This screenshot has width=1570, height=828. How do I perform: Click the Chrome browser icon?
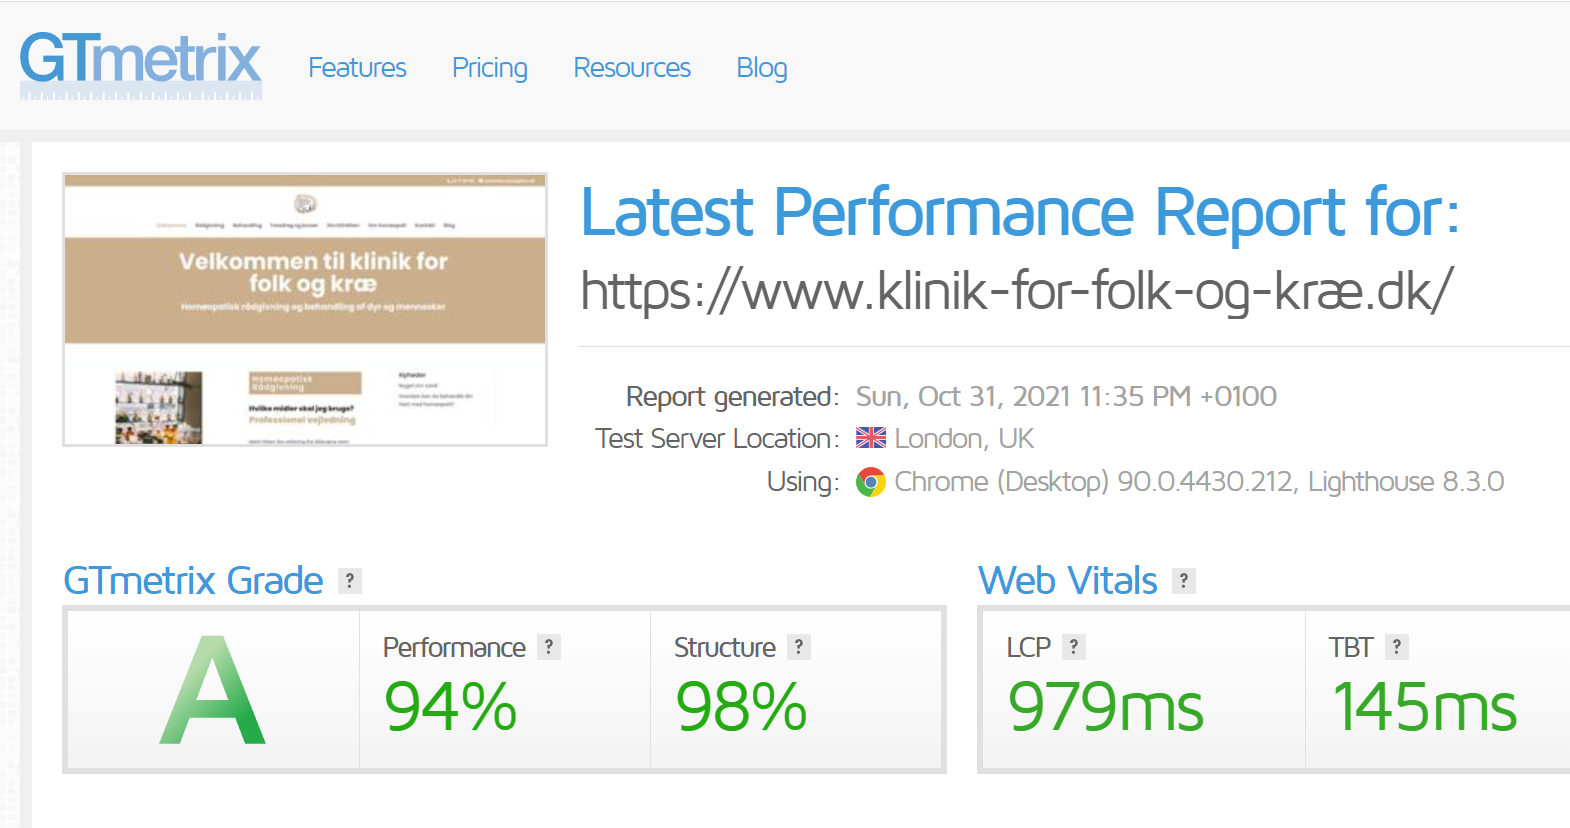(x=871, y=482)
